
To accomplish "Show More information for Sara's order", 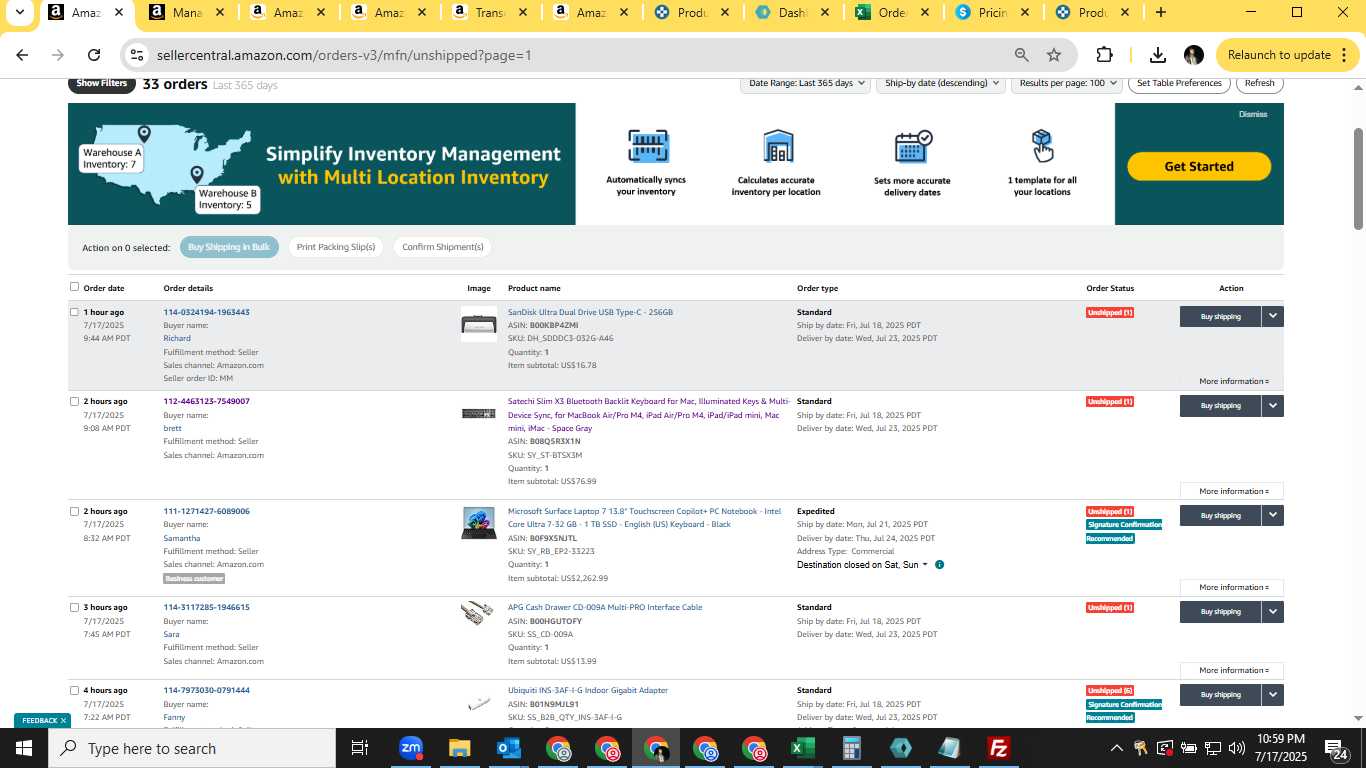I will (1232, 670).
